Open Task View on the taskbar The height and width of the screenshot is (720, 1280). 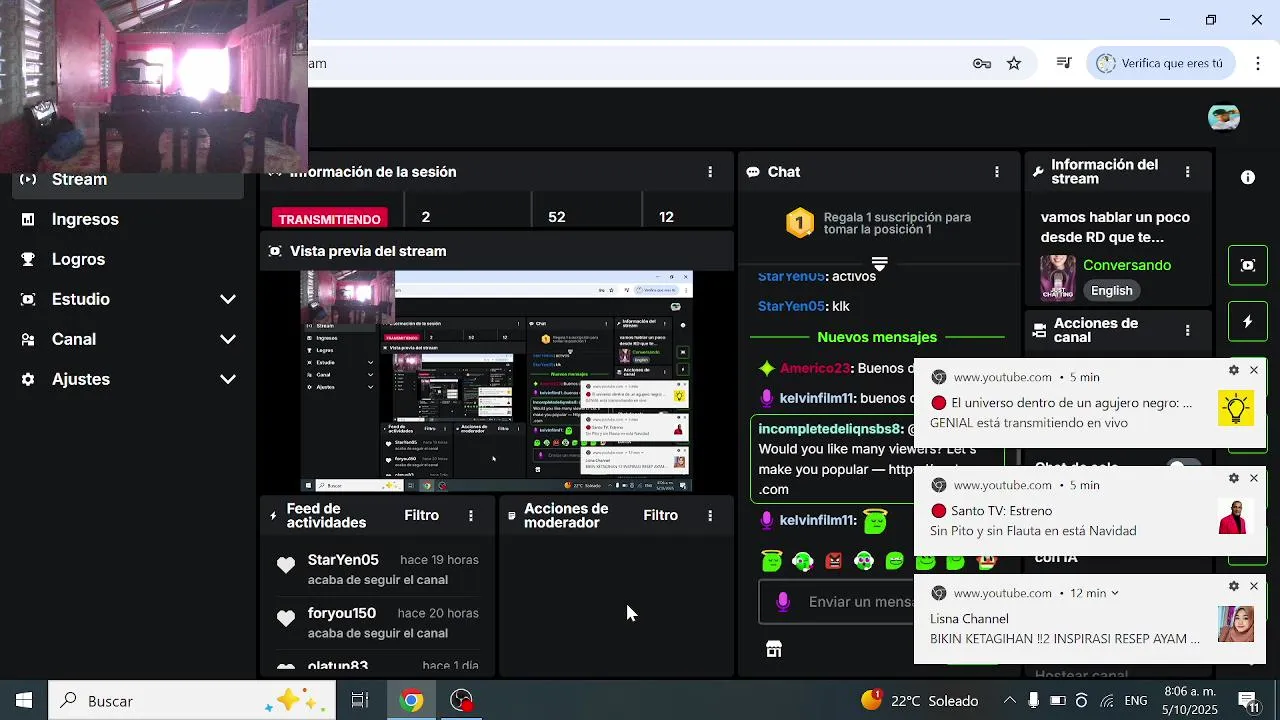[x=360, y=701]
